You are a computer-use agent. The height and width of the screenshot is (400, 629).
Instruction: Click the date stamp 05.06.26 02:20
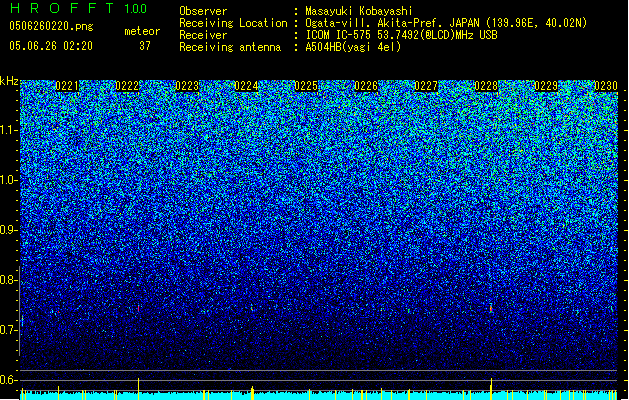[51, 46]
